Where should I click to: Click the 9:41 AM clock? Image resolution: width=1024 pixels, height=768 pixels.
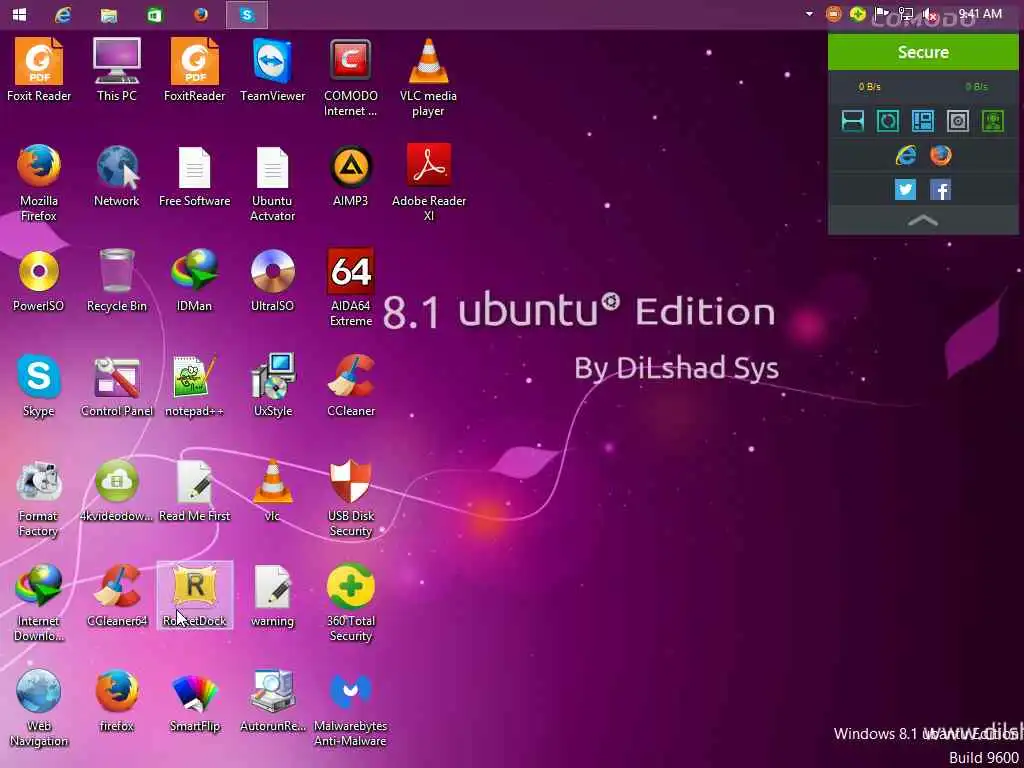point(980,14)
